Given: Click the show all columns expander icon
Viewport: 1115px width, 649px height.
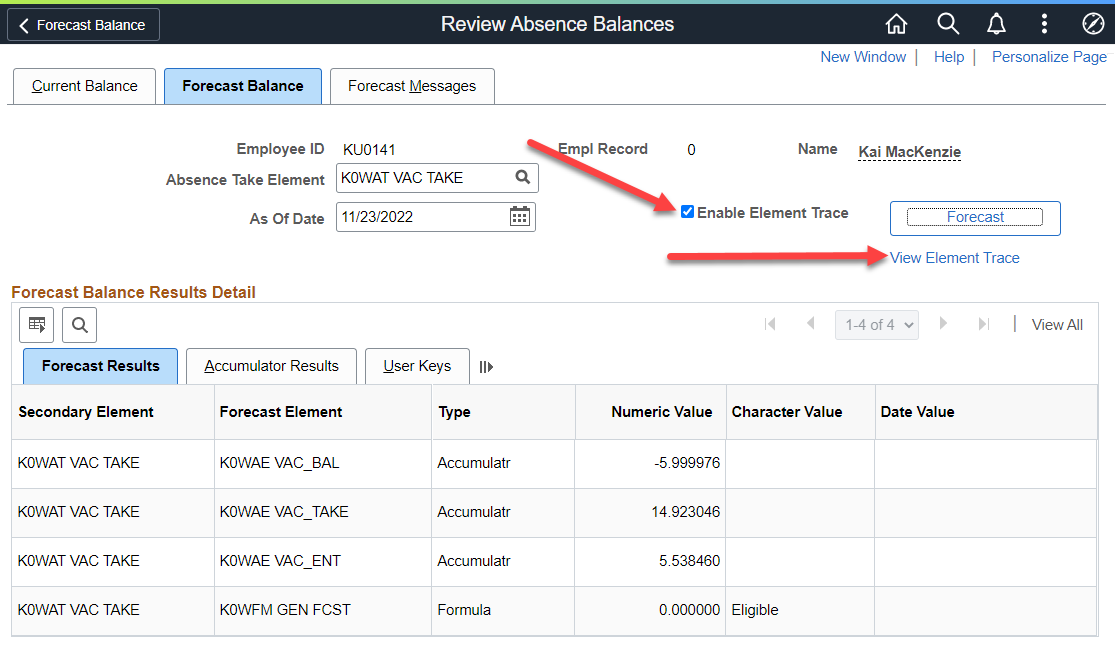Looking at the screenshot, I should (x=486, y=367).
